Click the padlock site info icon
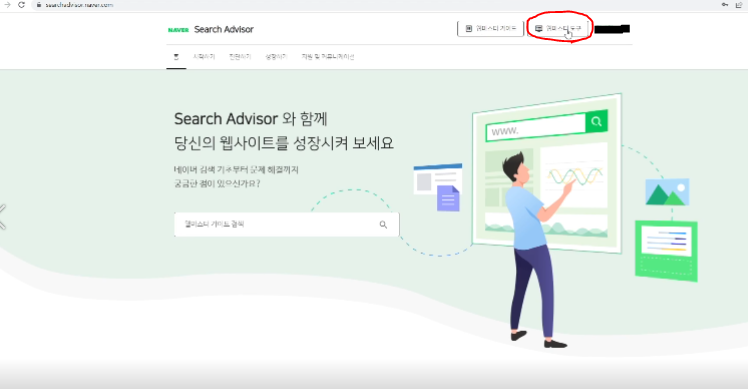 click(x=39, y=5)
